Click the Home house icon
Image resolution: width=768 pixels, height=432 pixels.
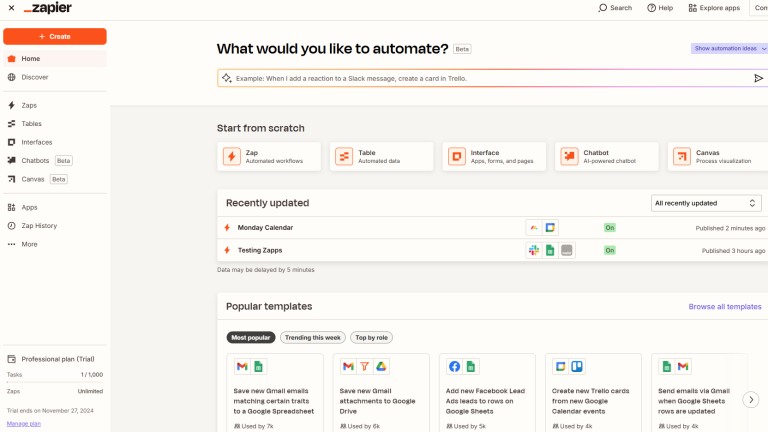click(12, 59)
